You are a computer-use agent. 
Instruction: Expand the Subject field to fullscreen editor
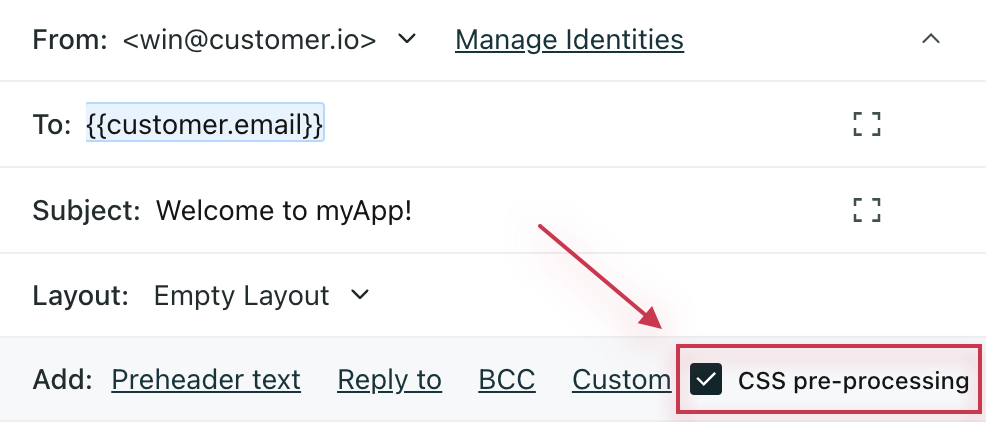[x=867, y=210]
